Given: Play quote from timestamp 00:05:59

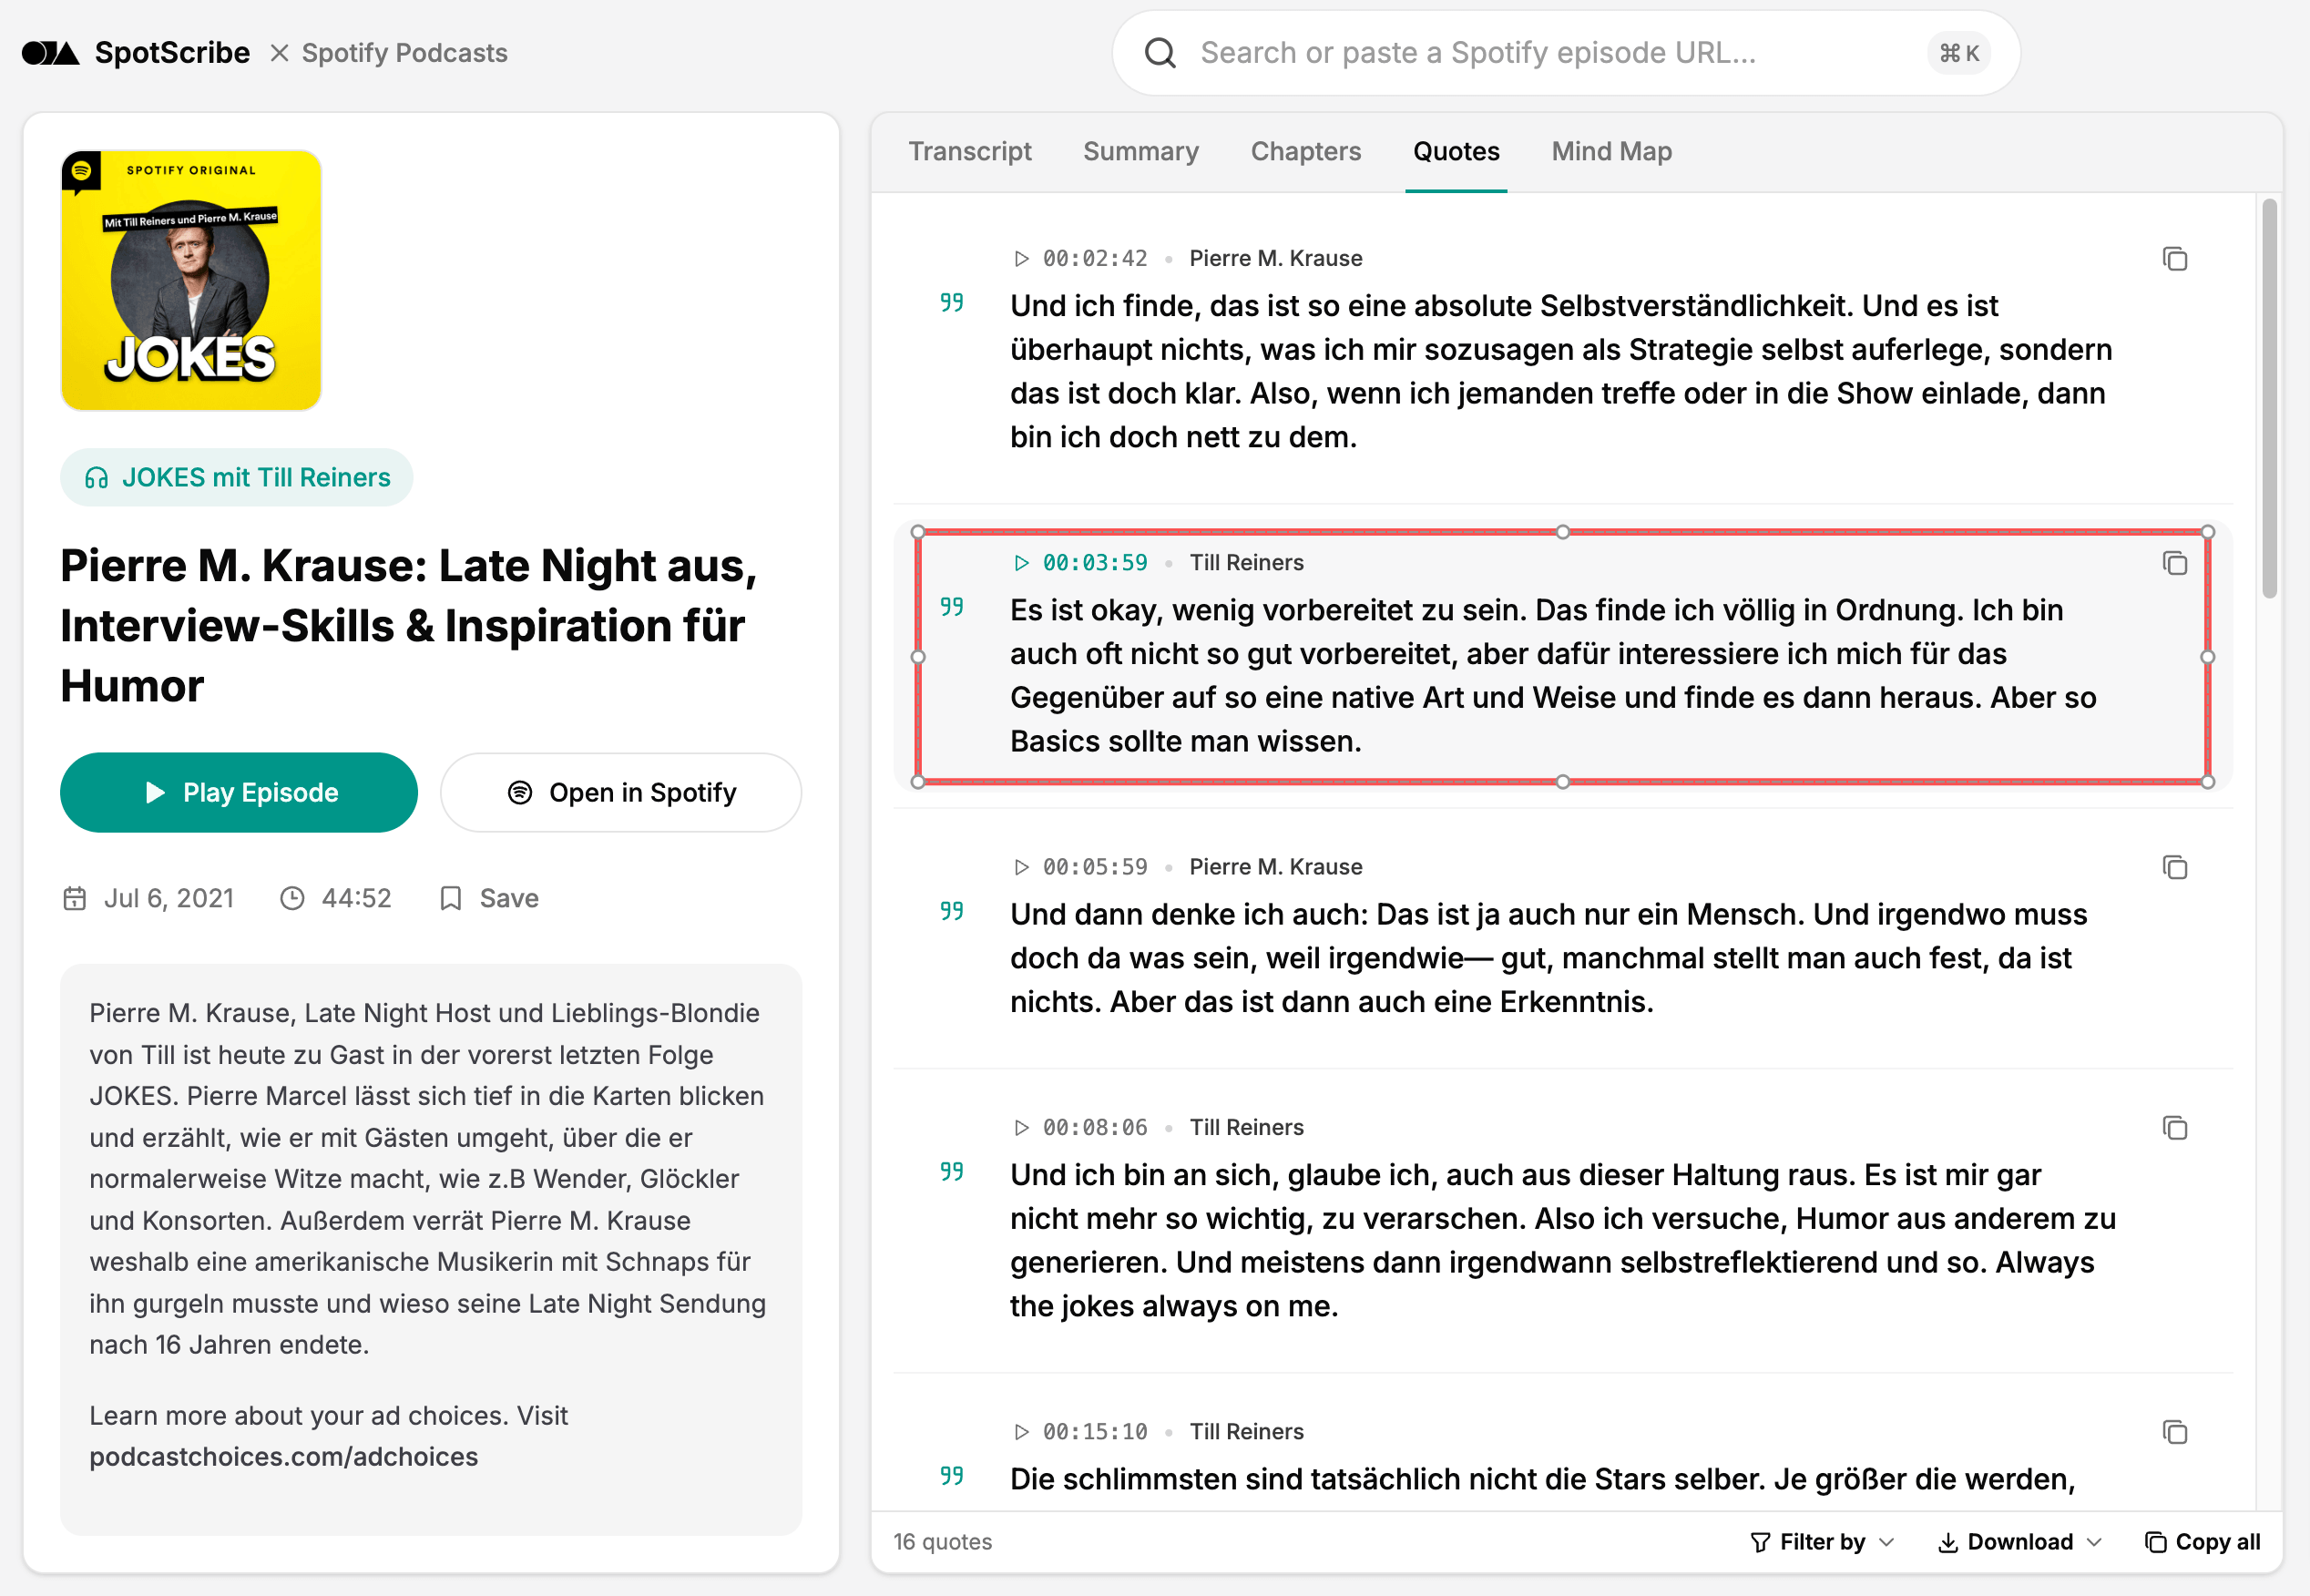Looking at the screenshot, I should point(1080,867).
